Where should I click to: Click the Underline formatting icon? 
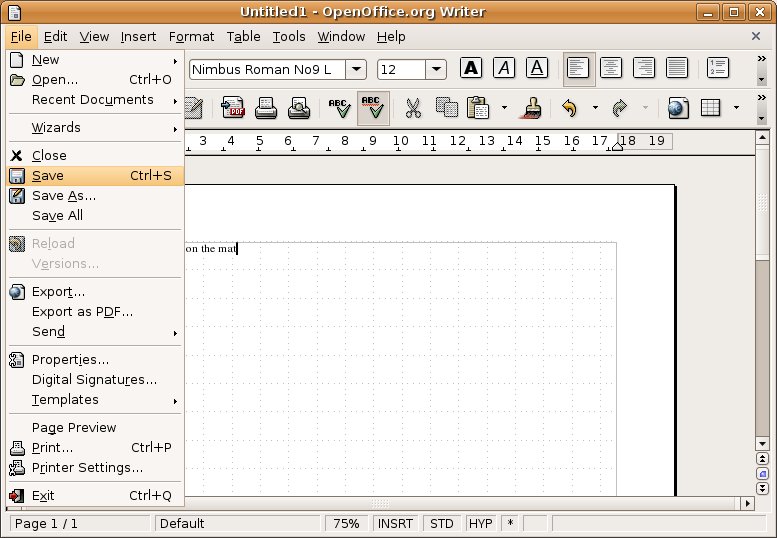537,68
